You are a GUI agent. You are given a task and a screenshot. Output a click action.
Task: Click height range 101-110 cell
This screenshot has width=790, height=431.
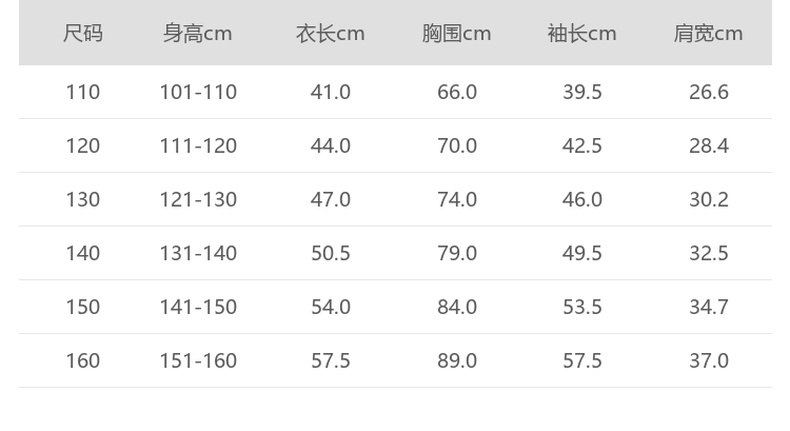point(198,92)
